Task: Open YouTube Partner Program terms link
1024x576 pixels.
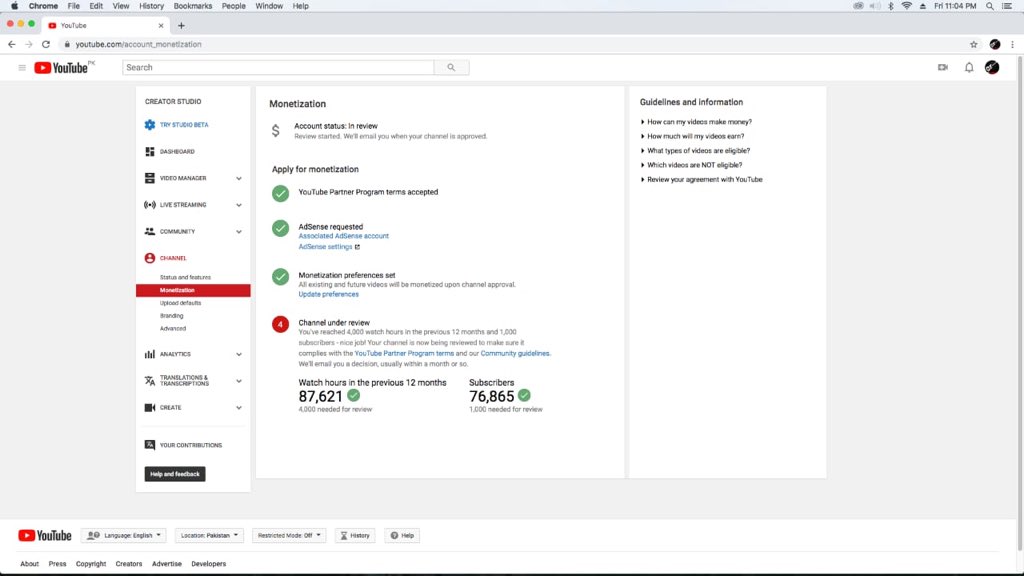Action: [x=404, y=353]
